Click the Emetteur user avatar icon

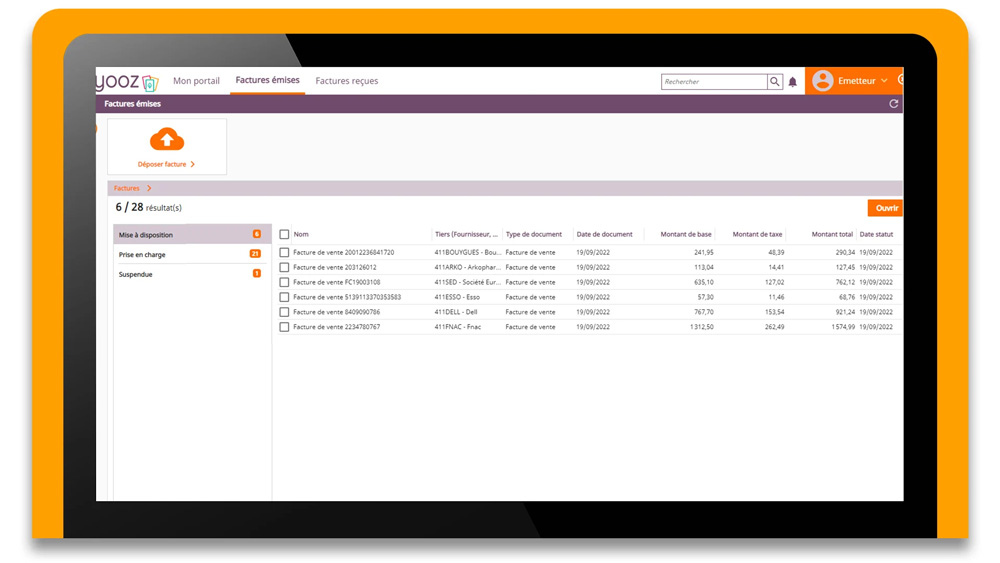(x=823, y=81)
